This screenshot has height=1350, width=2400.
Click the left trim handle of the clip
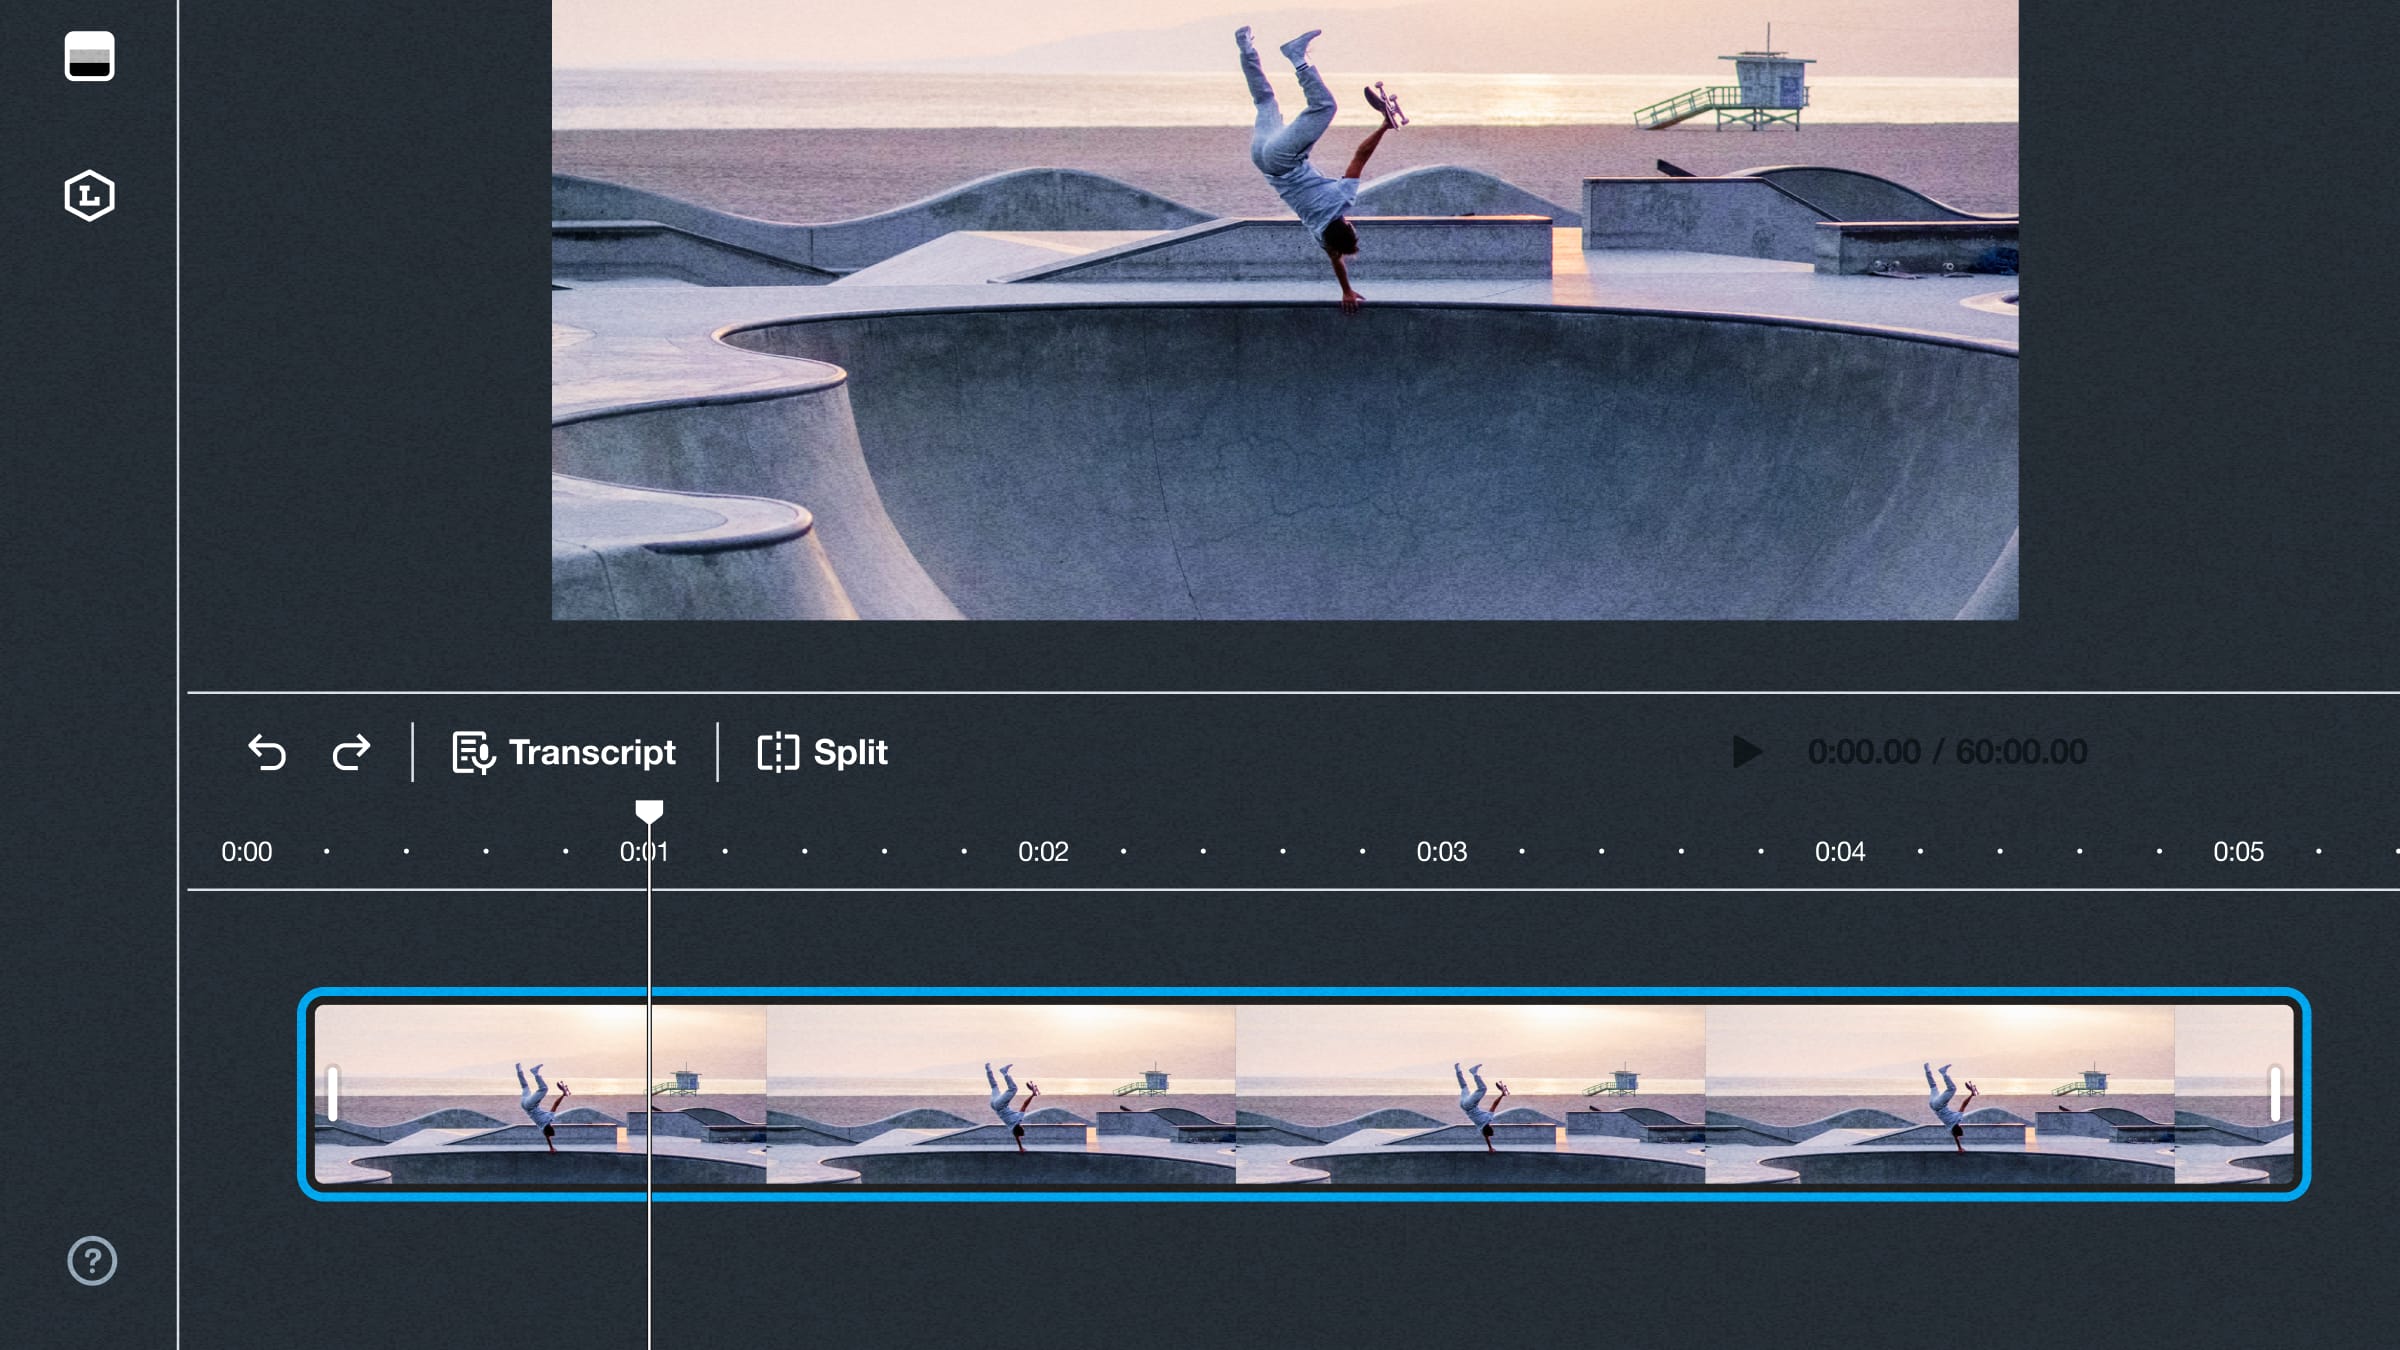tap(333, 1094)
